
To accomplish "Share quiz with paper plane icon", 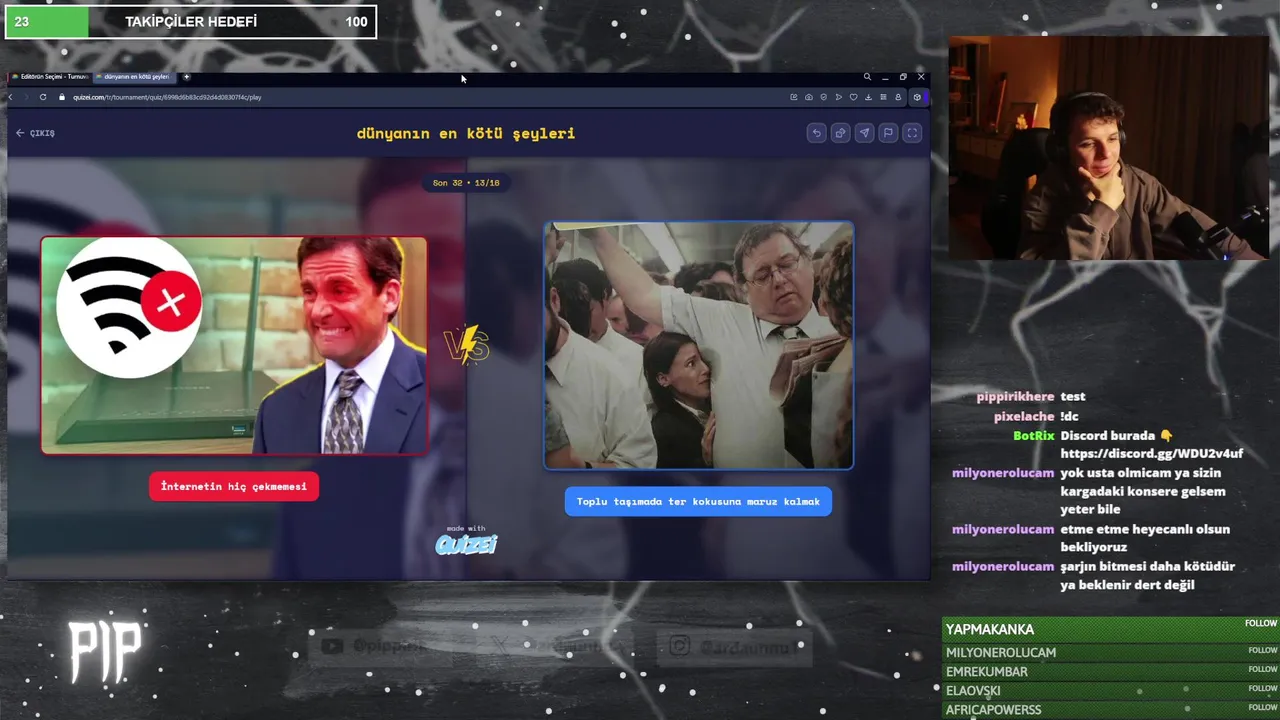I will click(864, 133).
